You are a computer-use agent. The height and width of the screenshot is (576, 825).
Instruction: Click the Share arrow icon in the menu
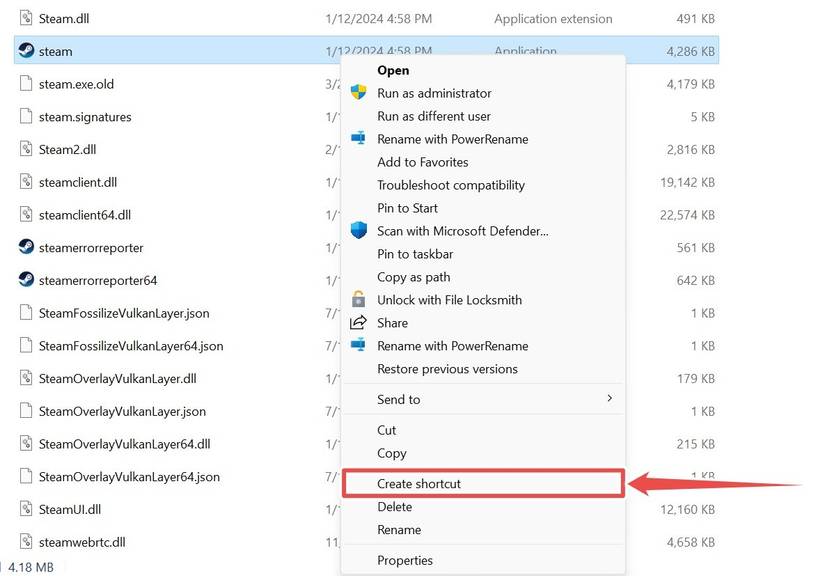click(358, 323)
